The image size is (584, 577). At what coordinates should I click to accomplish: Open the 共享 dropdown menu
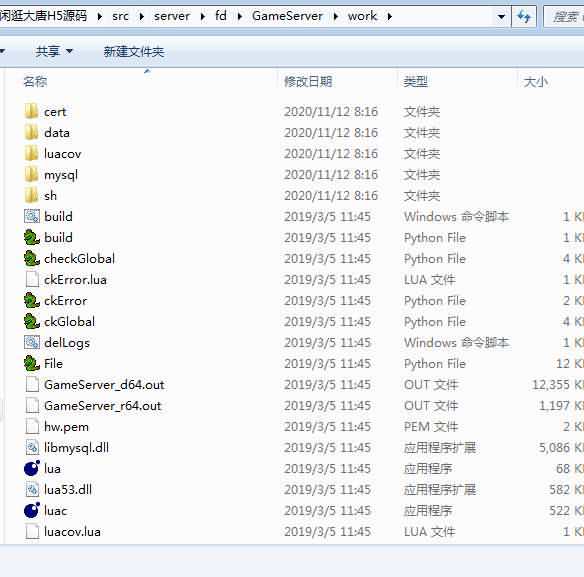54,51
